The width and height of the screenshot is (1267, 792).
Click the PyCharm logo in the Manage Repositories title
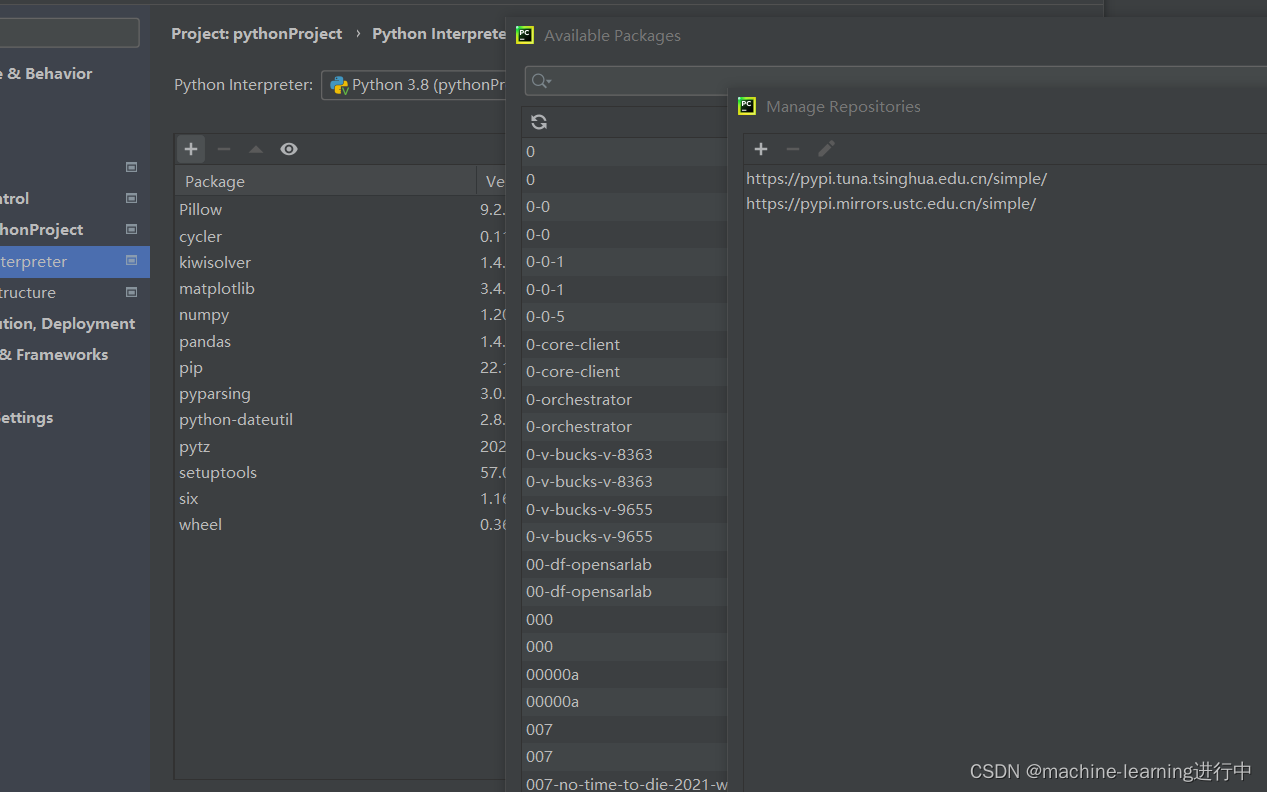tap(747, 106)
